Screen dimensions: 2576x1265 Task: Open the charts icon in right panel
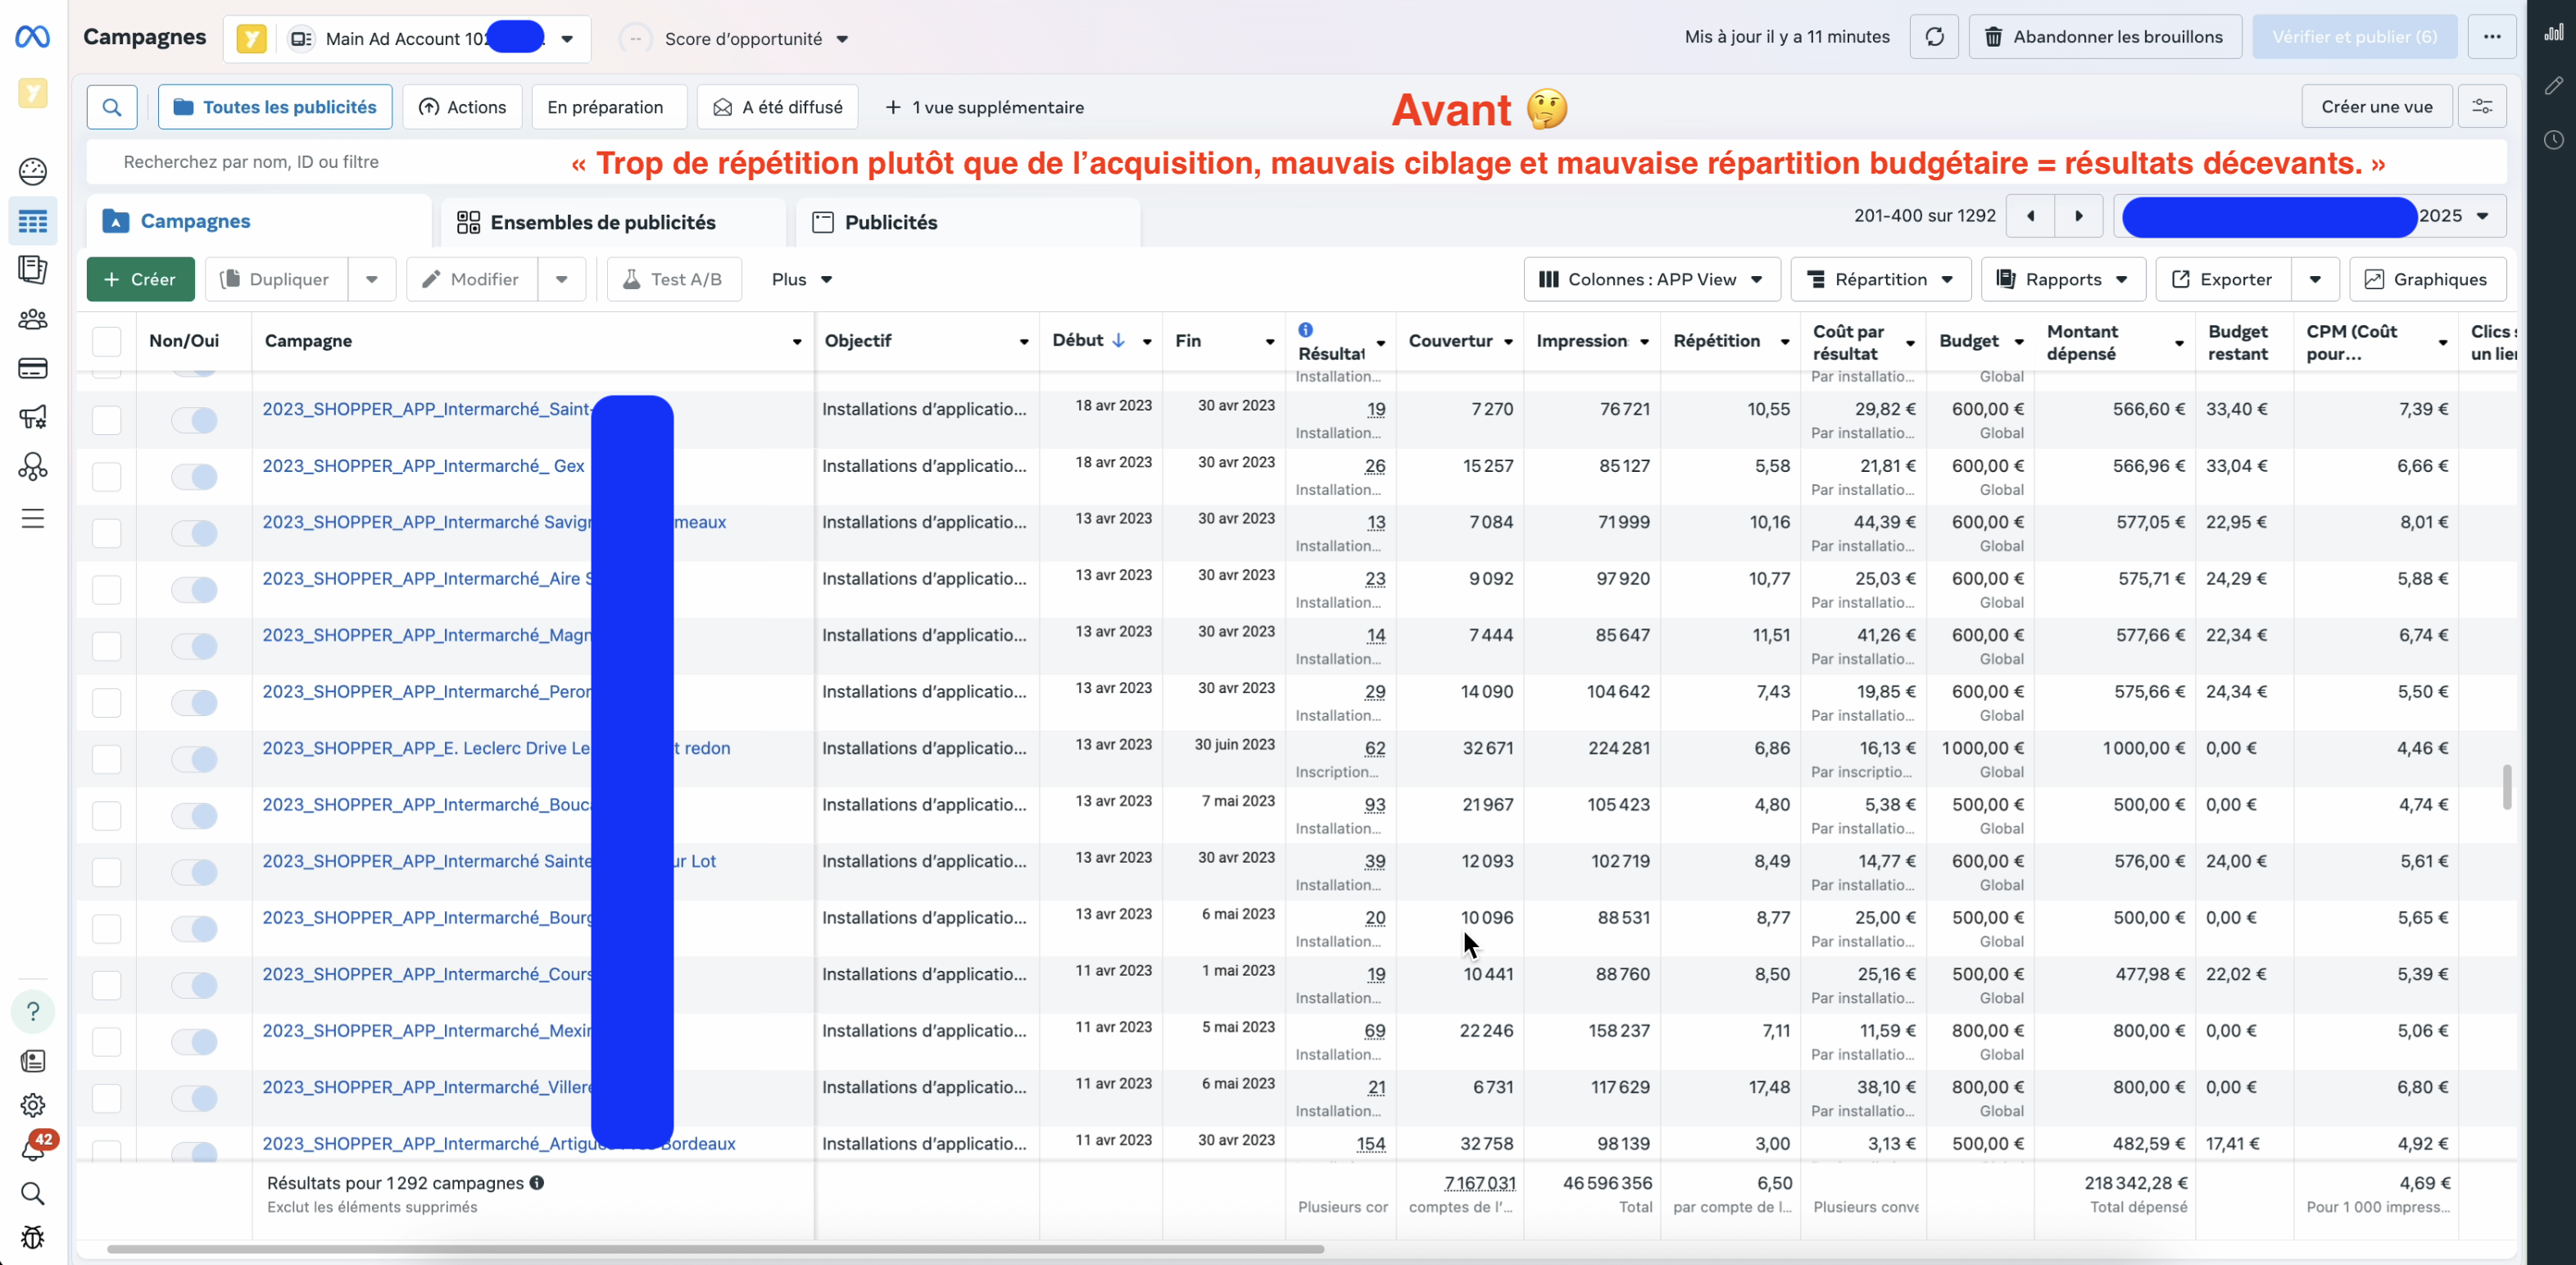tap(2553, 33)
